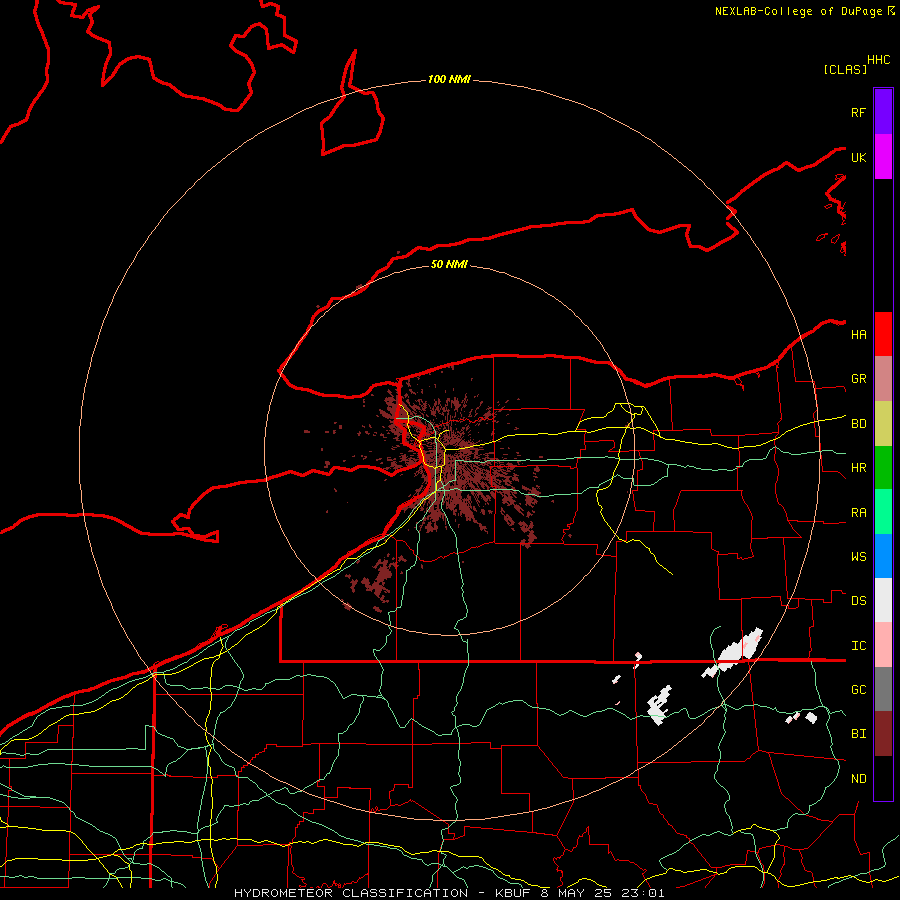Select the GC gray legend swatch

click(883, 689)
